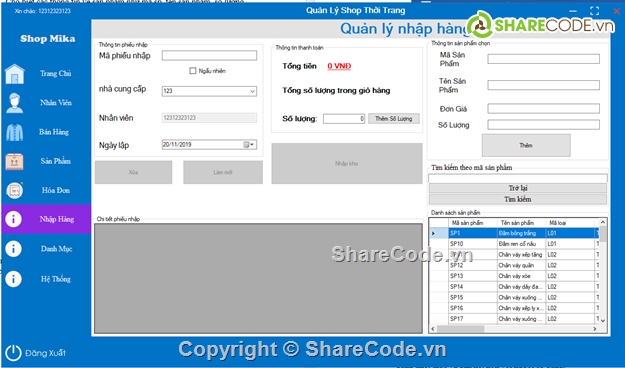Image resolution: width=625 pixels, height=368 pixels.
Task: Toggle the Ngẫu nhiên checkbox
Action: point(193,71)
